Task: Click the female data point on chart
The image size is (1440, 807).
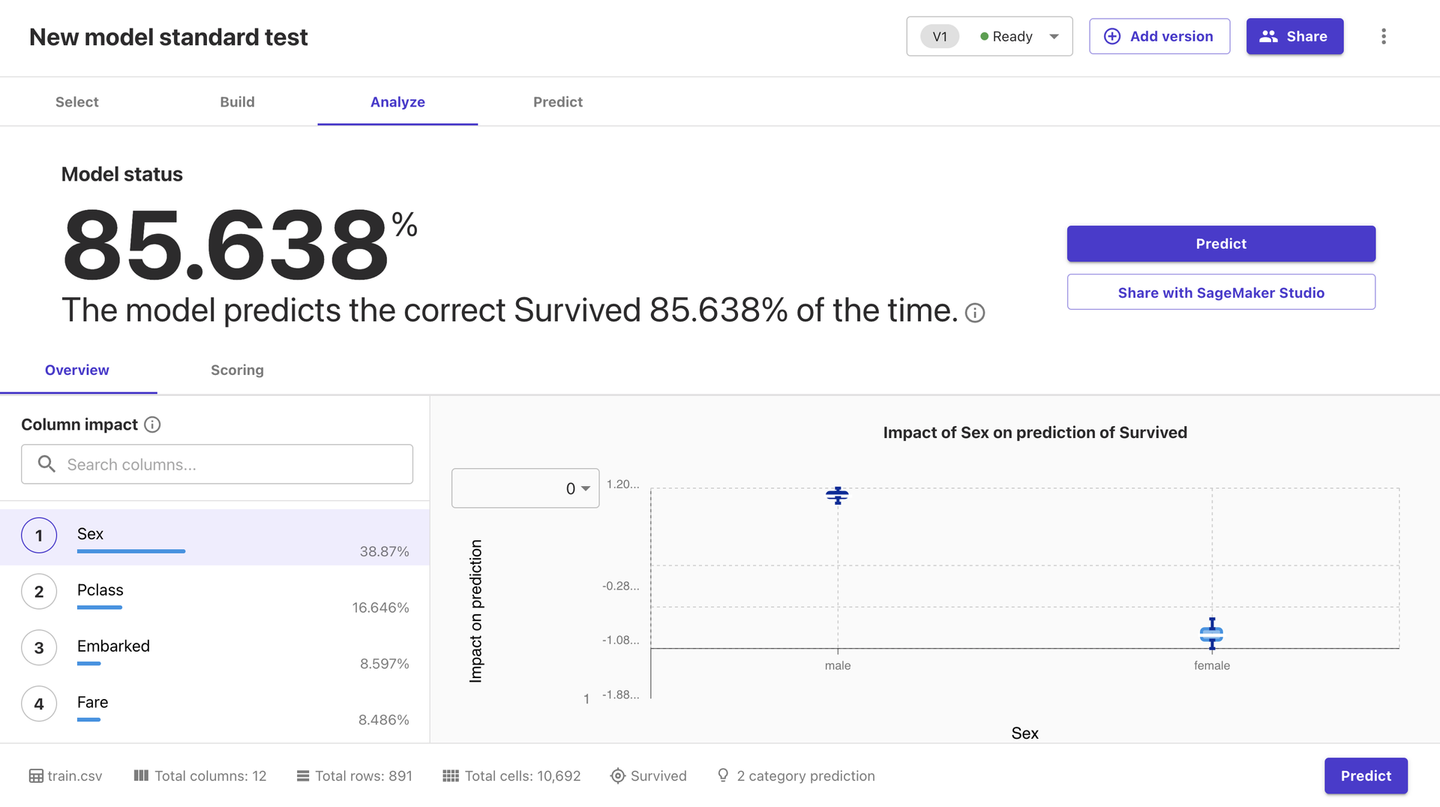Action: [1211, 634]
